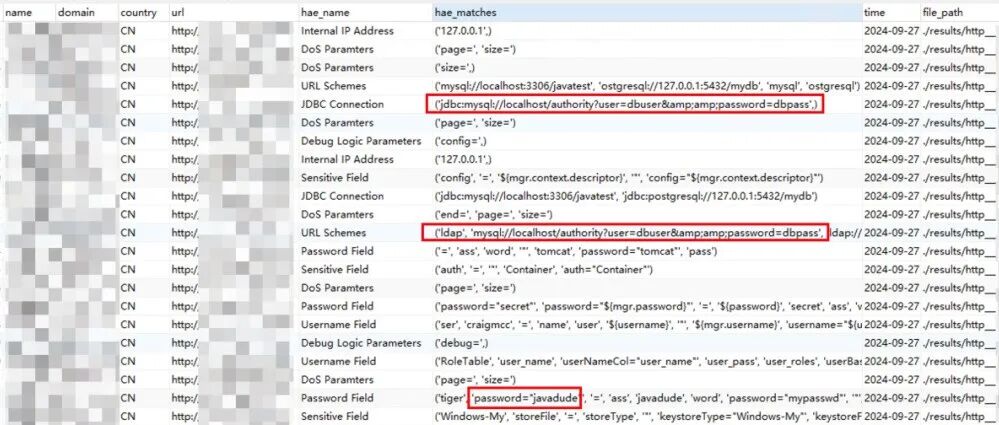The height and width of the screenshot is (425, 999).
Task: Select Debug Logic Parameters cell for 'debug='
Action: click(x=364, y=343)
